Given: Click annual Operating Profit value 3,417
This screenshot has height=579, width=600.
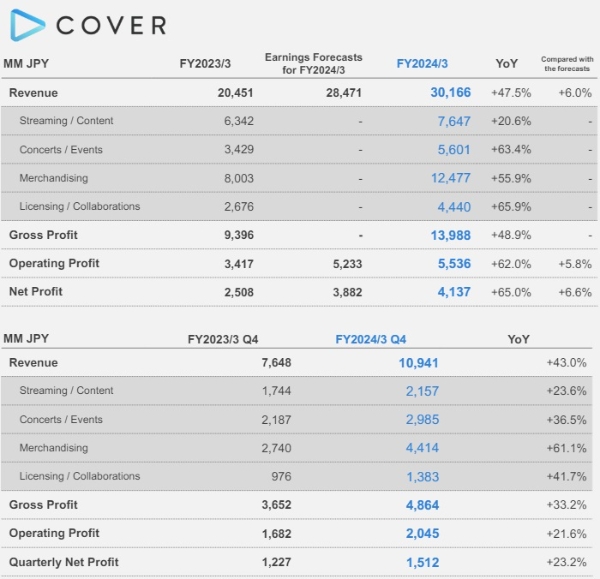Looking at the screenshot, I should (239, 264).
